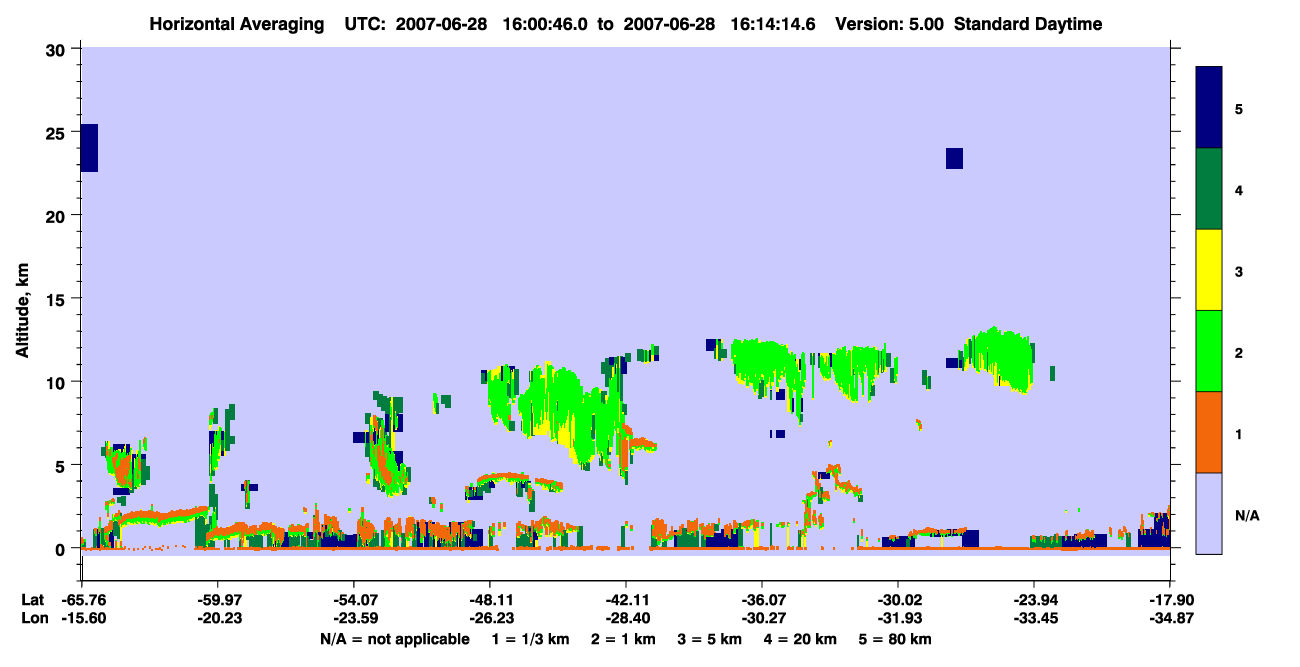Click the yellow color bar segment labeled 3
Screen dimensions: 1300x667
pyautogui.click(x=1209, y=270)
